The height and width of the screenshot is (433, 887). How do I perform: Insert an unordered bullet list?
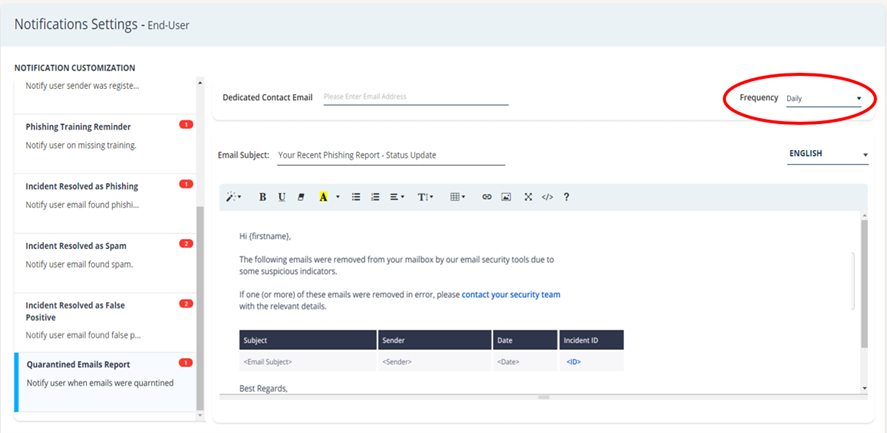click(356, 197)
